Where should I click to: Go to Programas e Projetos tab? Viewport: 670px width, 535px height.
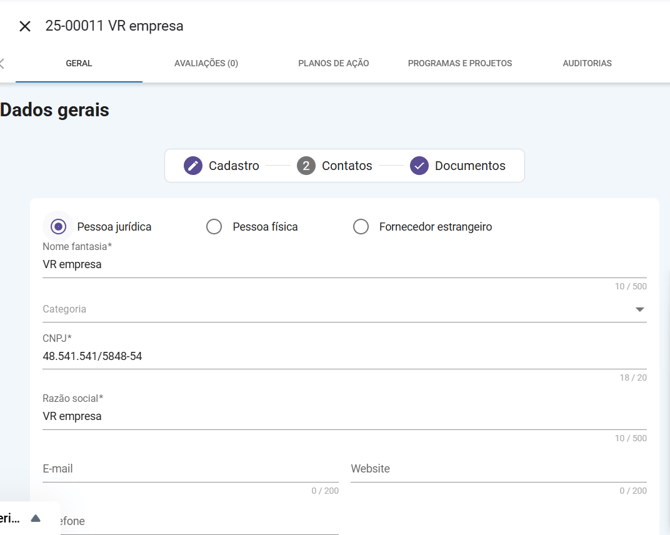tap(459, 63)
